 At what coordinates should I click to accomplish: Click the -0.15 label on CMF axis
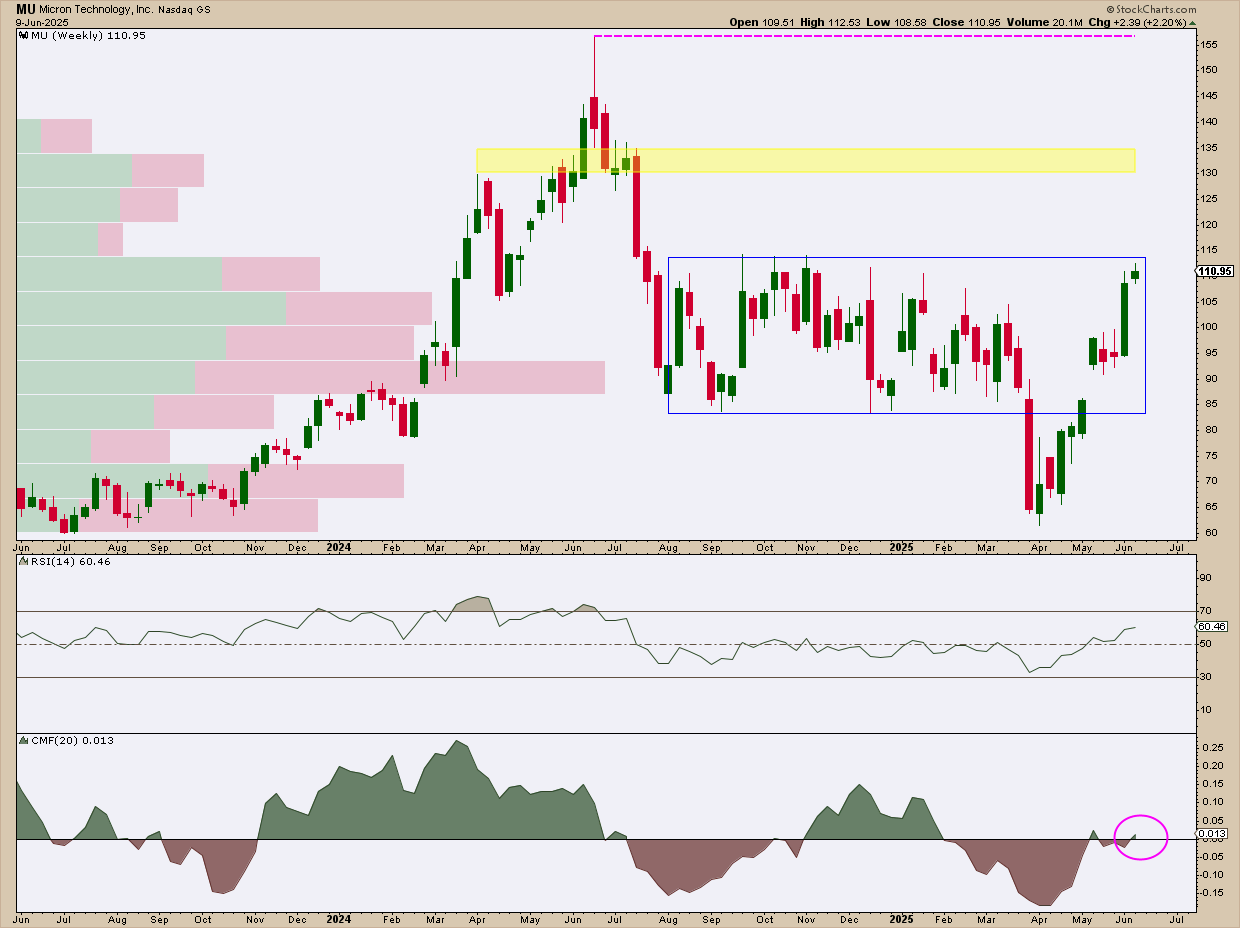click(1213, 892)
